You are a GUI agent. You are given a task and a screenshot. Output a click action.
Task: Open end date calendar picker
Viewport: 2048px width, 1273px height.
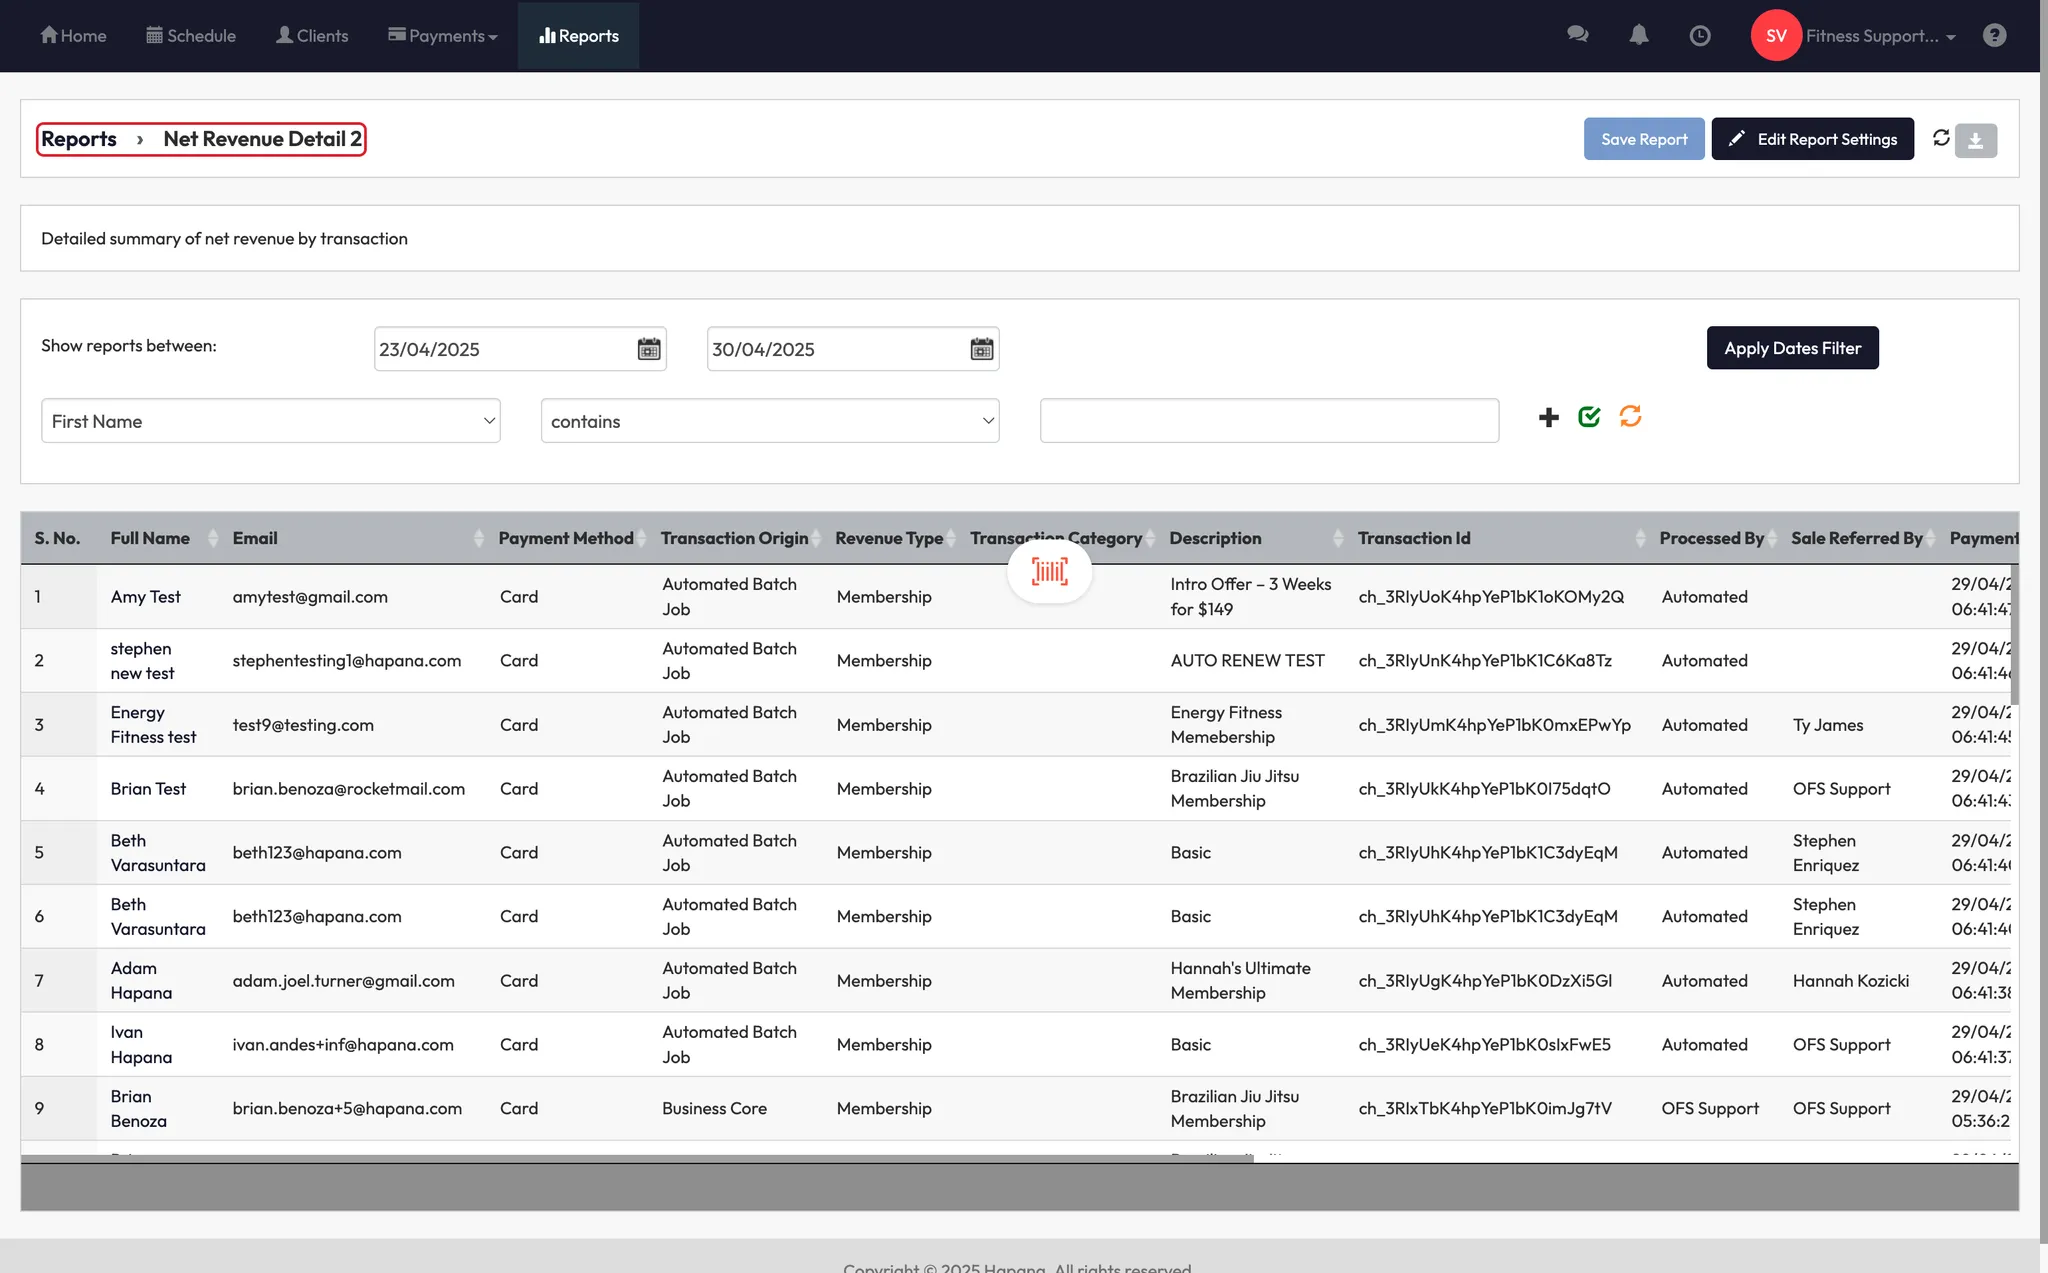[x=982, y=349]
